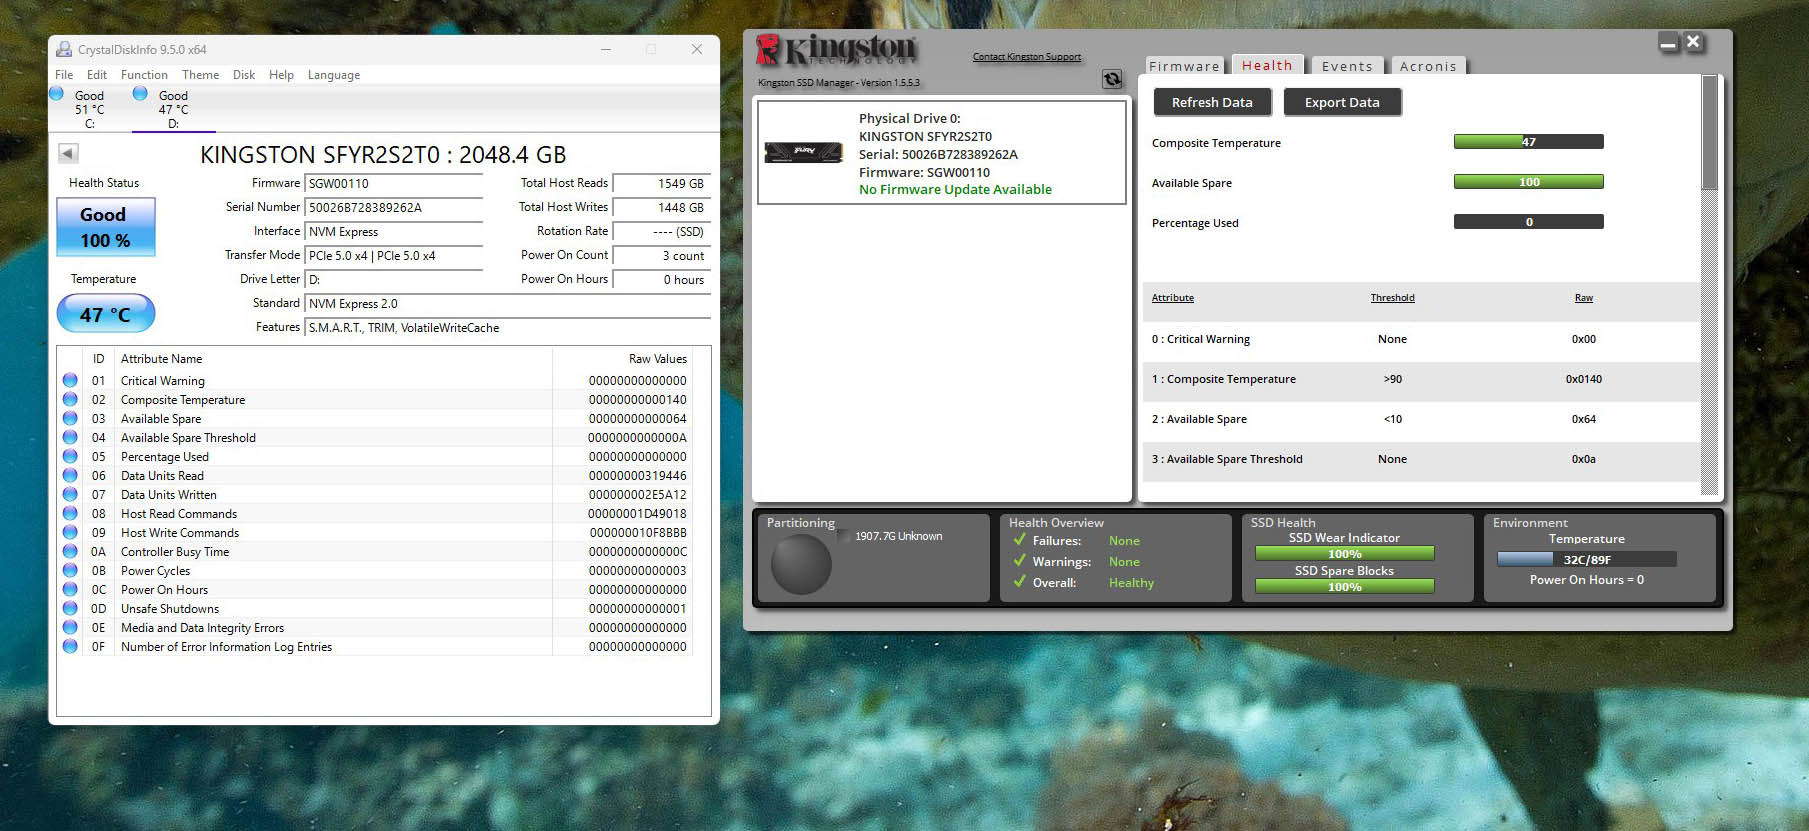1809x831 pixels.
Task: Click the partition pie chart in Partitioning
Action: coord(801,564)
